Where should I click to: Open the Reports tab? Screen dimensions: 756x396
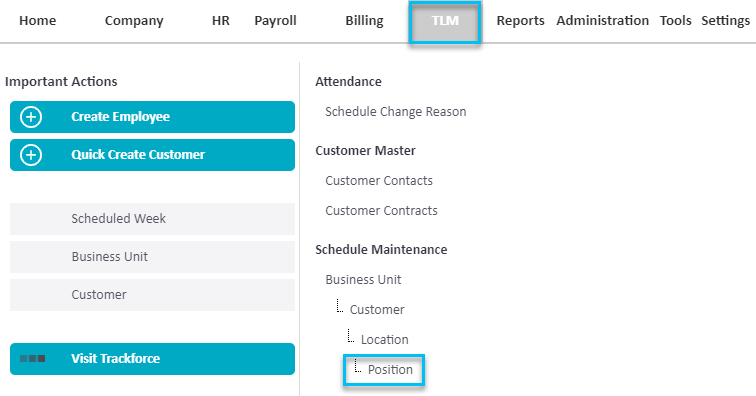pyautogui.click(x=520, y=21)
